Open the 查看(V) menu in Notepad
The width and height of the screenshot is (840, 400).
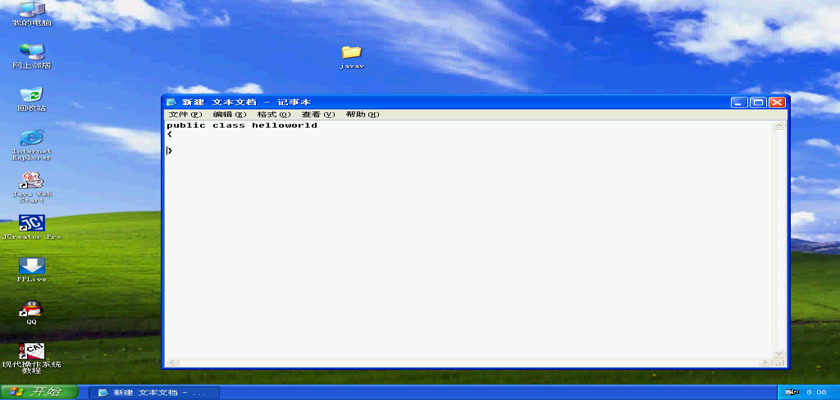coord(318,115)
